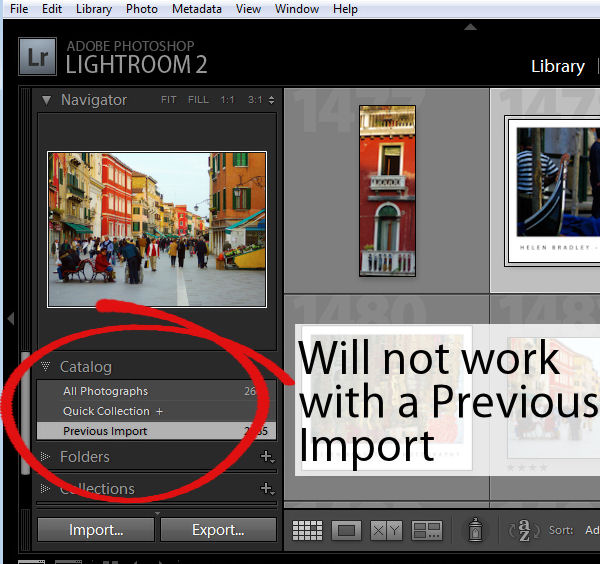Select Quick Collection in the Catalog

click(156, 411)
